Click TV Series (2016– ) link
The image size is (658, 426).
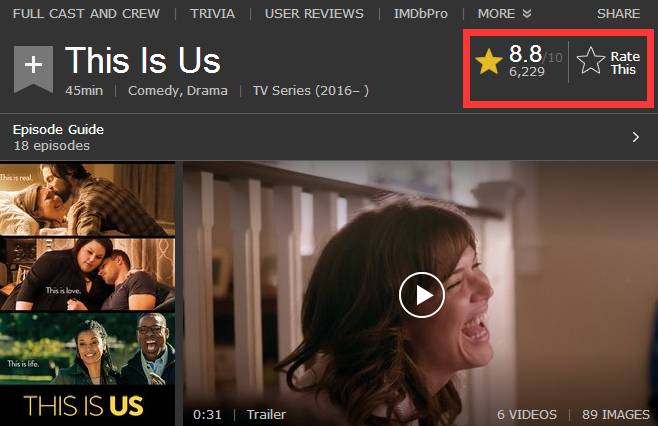point(311,91)
